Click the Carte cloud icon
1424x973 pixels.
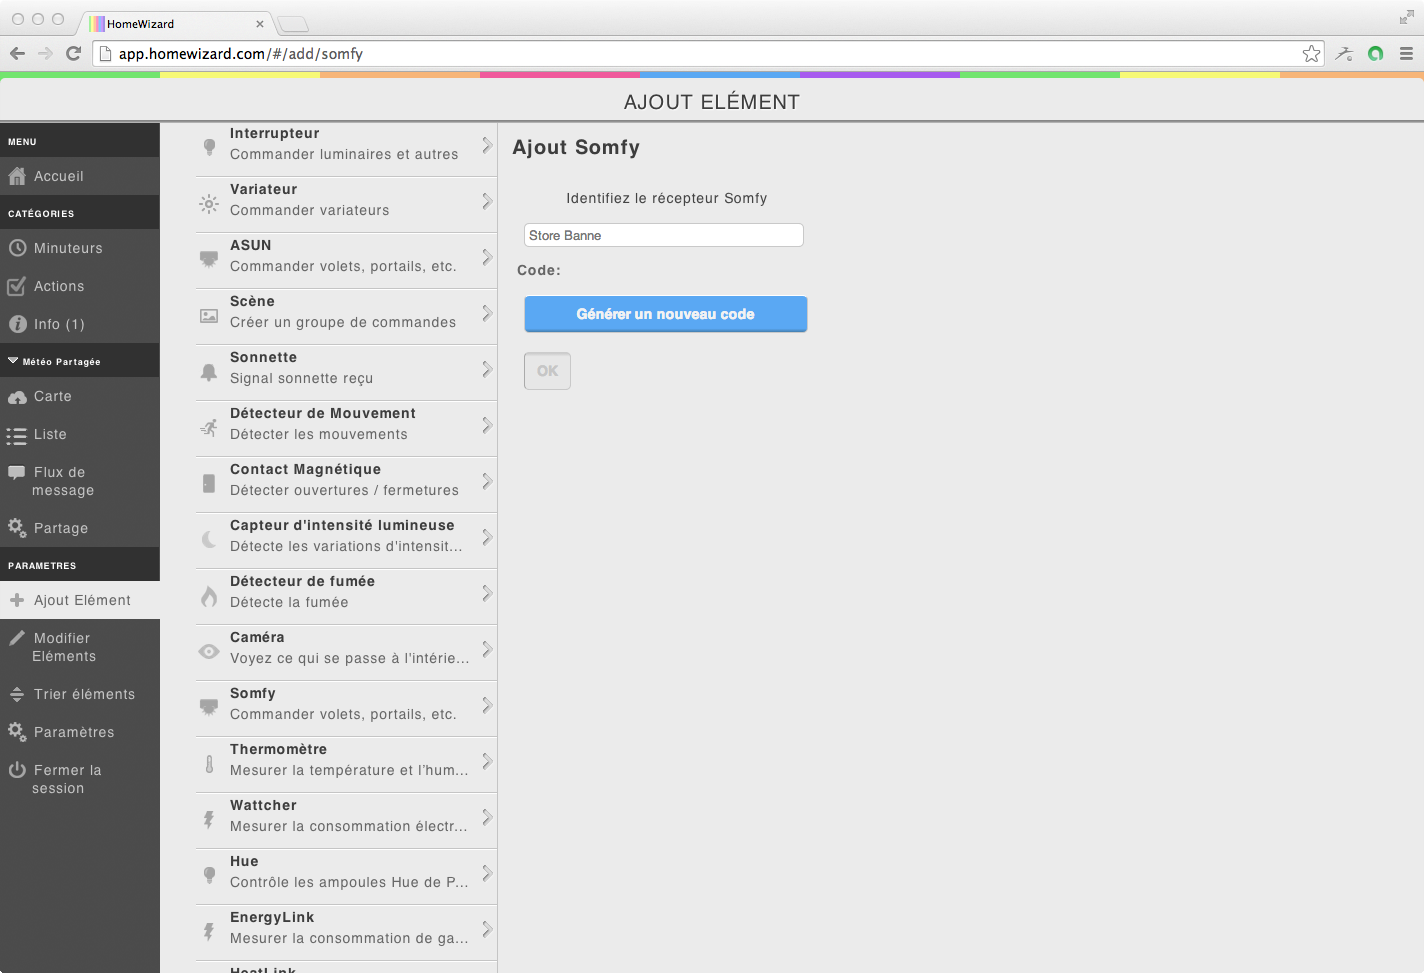17,397
